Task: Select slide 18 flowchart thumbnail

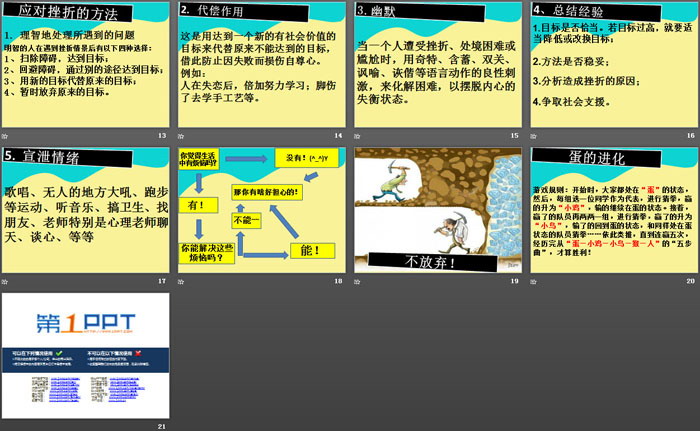Action: pyautogui.click(x=262, y=210)
